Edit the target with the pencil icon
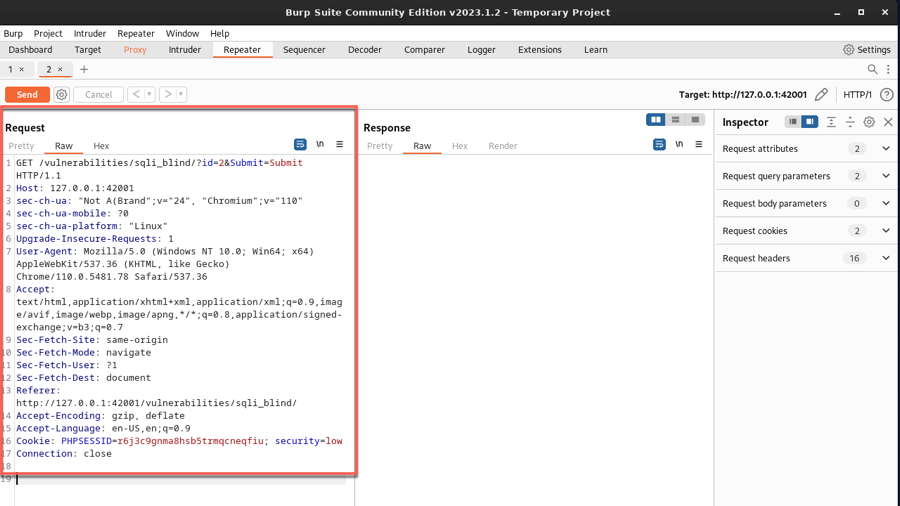This screenshot has width=900, height=506. pos(821,94)
